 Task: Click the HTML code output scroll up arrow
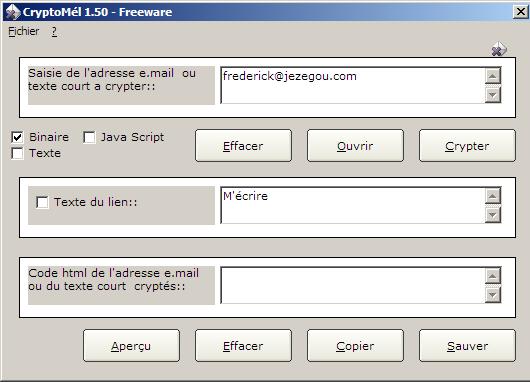tap(492, 276)
